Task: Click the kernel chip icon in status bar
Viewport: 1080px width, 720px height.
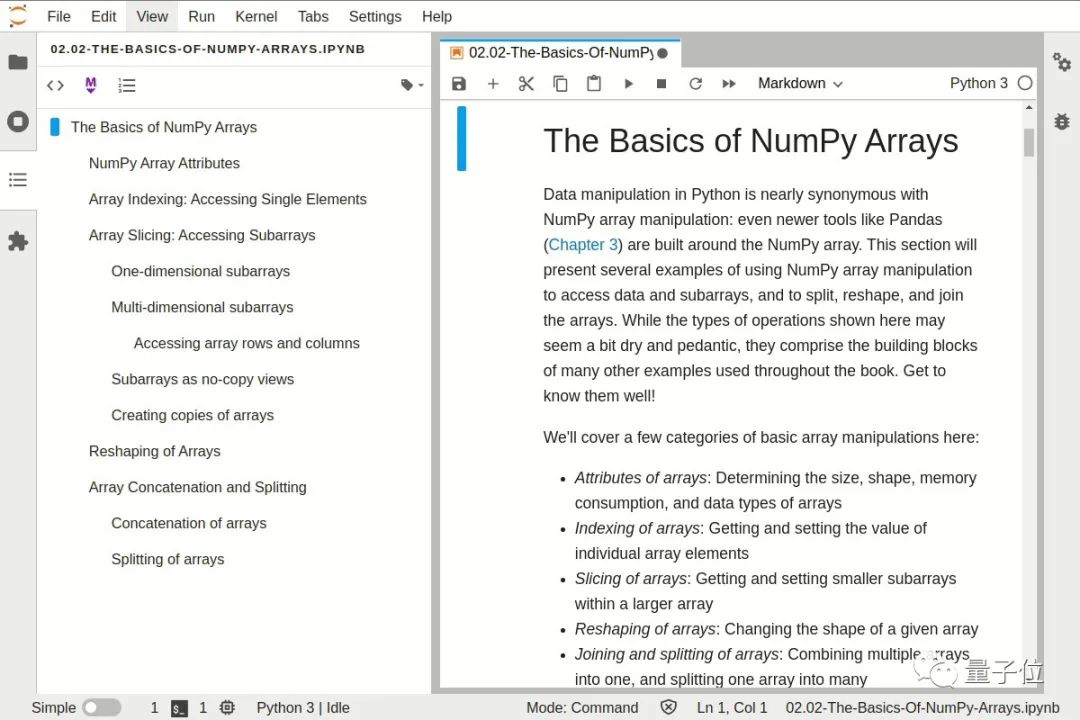Action: tap(227, 708)
